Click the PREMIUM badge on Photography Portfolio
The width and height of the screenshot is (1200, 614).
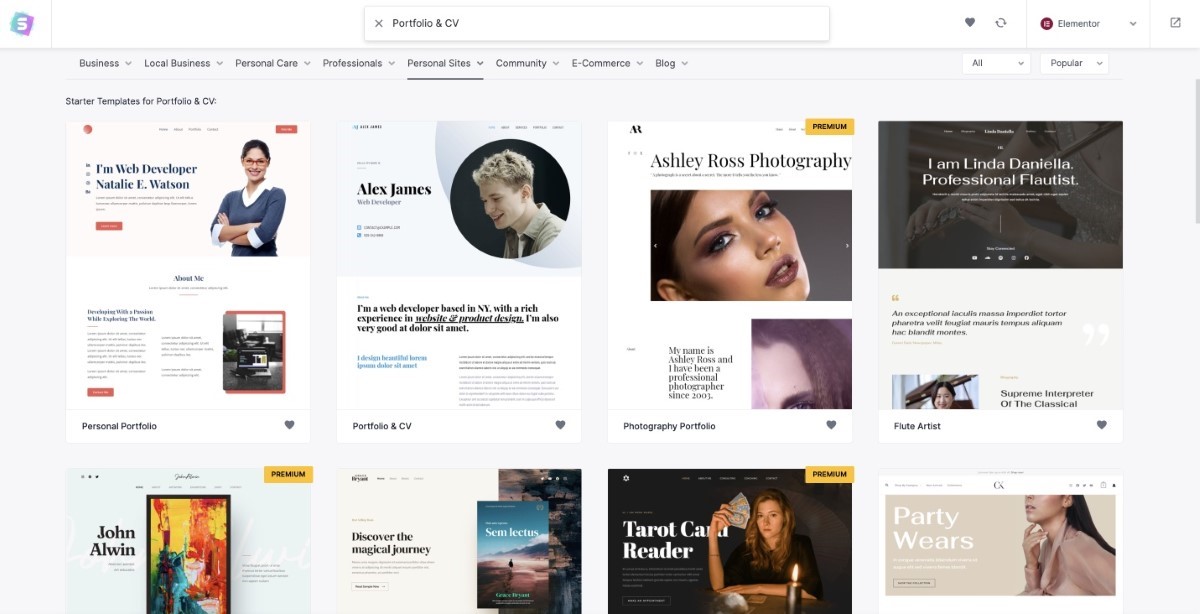tap(829, 127)
